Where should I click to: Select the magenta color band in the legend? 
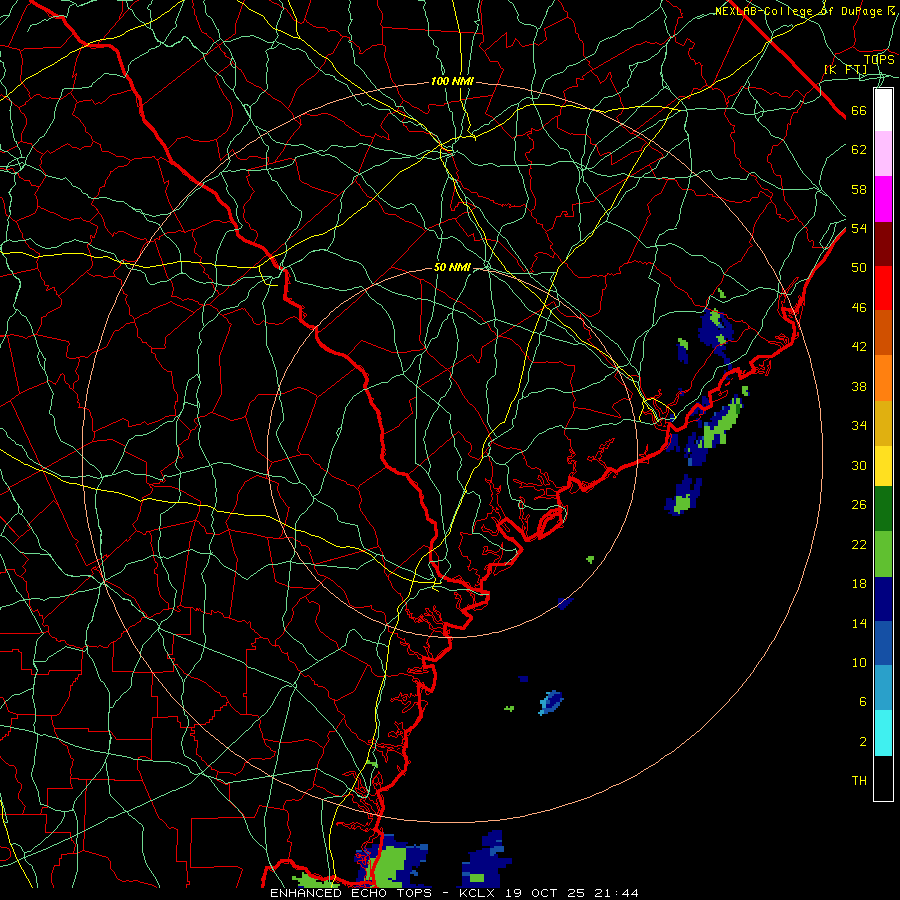pyautogui.click(x=883, y=199)
